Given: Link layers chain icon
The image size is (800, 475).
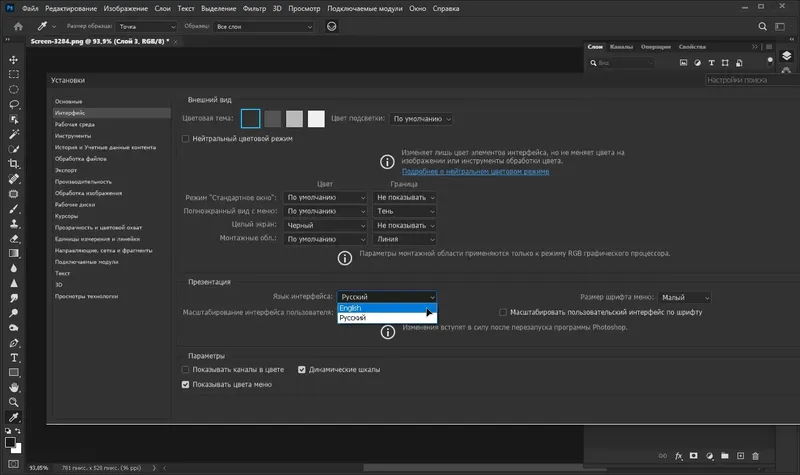Looking at the screenshot, I should pos(662,456).
